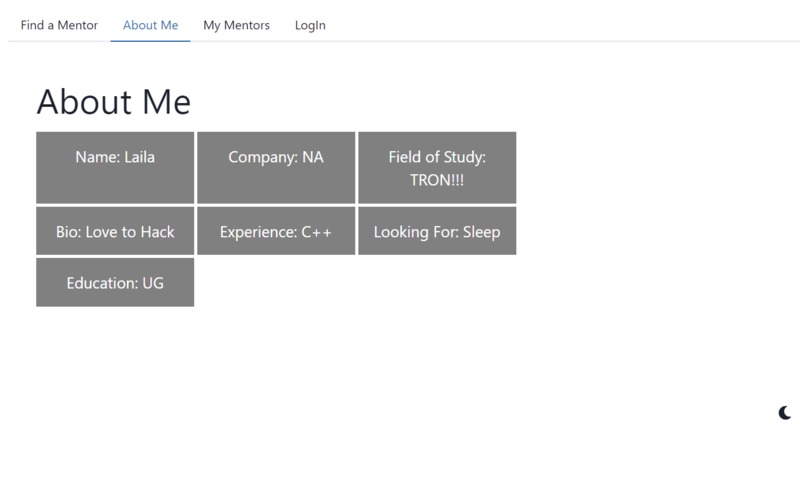Click the 'Name: Laila' card

click(115, 168)
